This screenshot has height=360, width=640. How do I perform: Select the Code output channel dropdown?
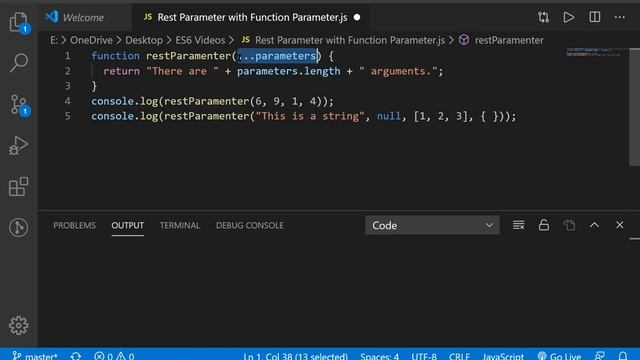tap(432, 225)
